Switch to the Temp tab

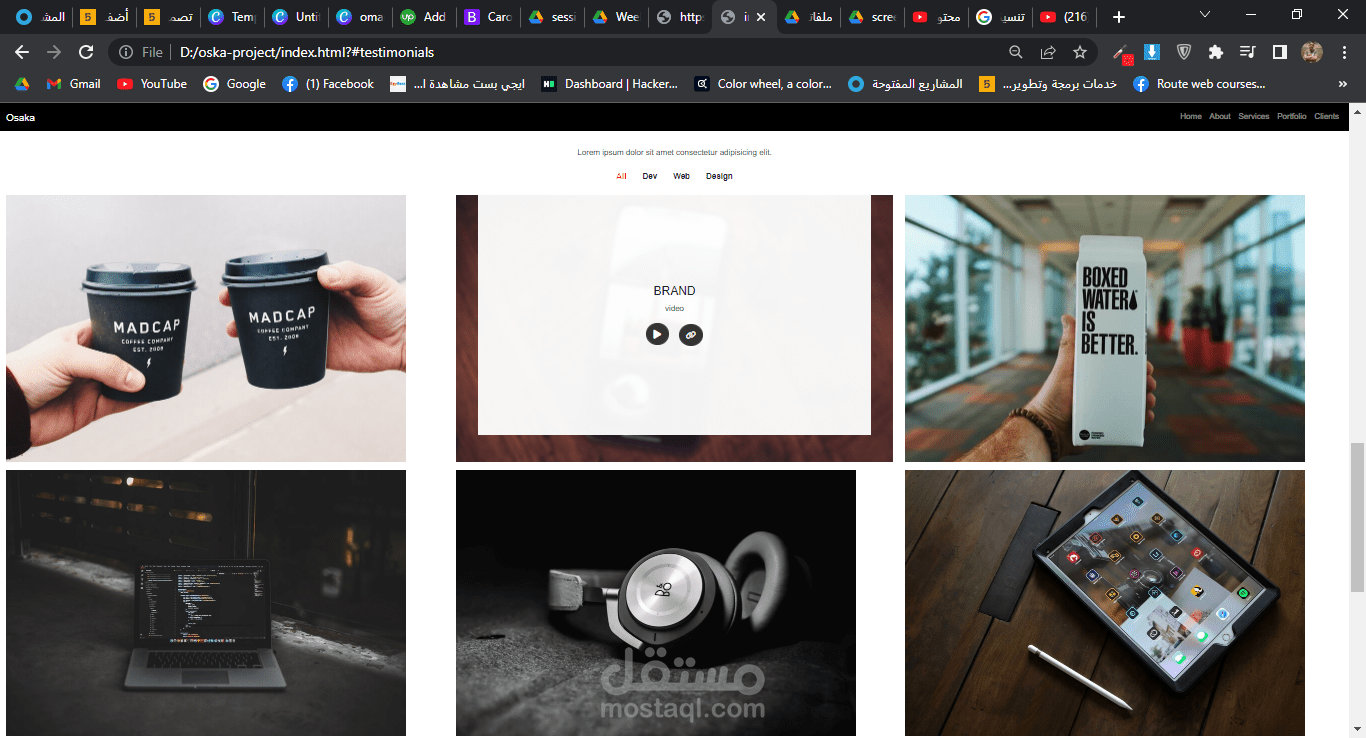[232, 17]
